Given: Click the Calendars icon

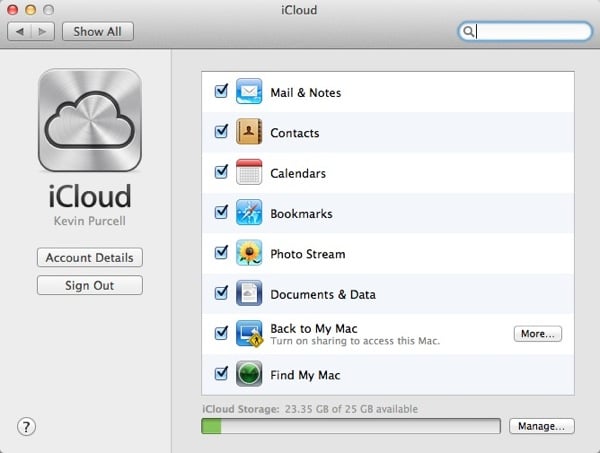Looking at the screenshot, I should (x=249, y=172).
